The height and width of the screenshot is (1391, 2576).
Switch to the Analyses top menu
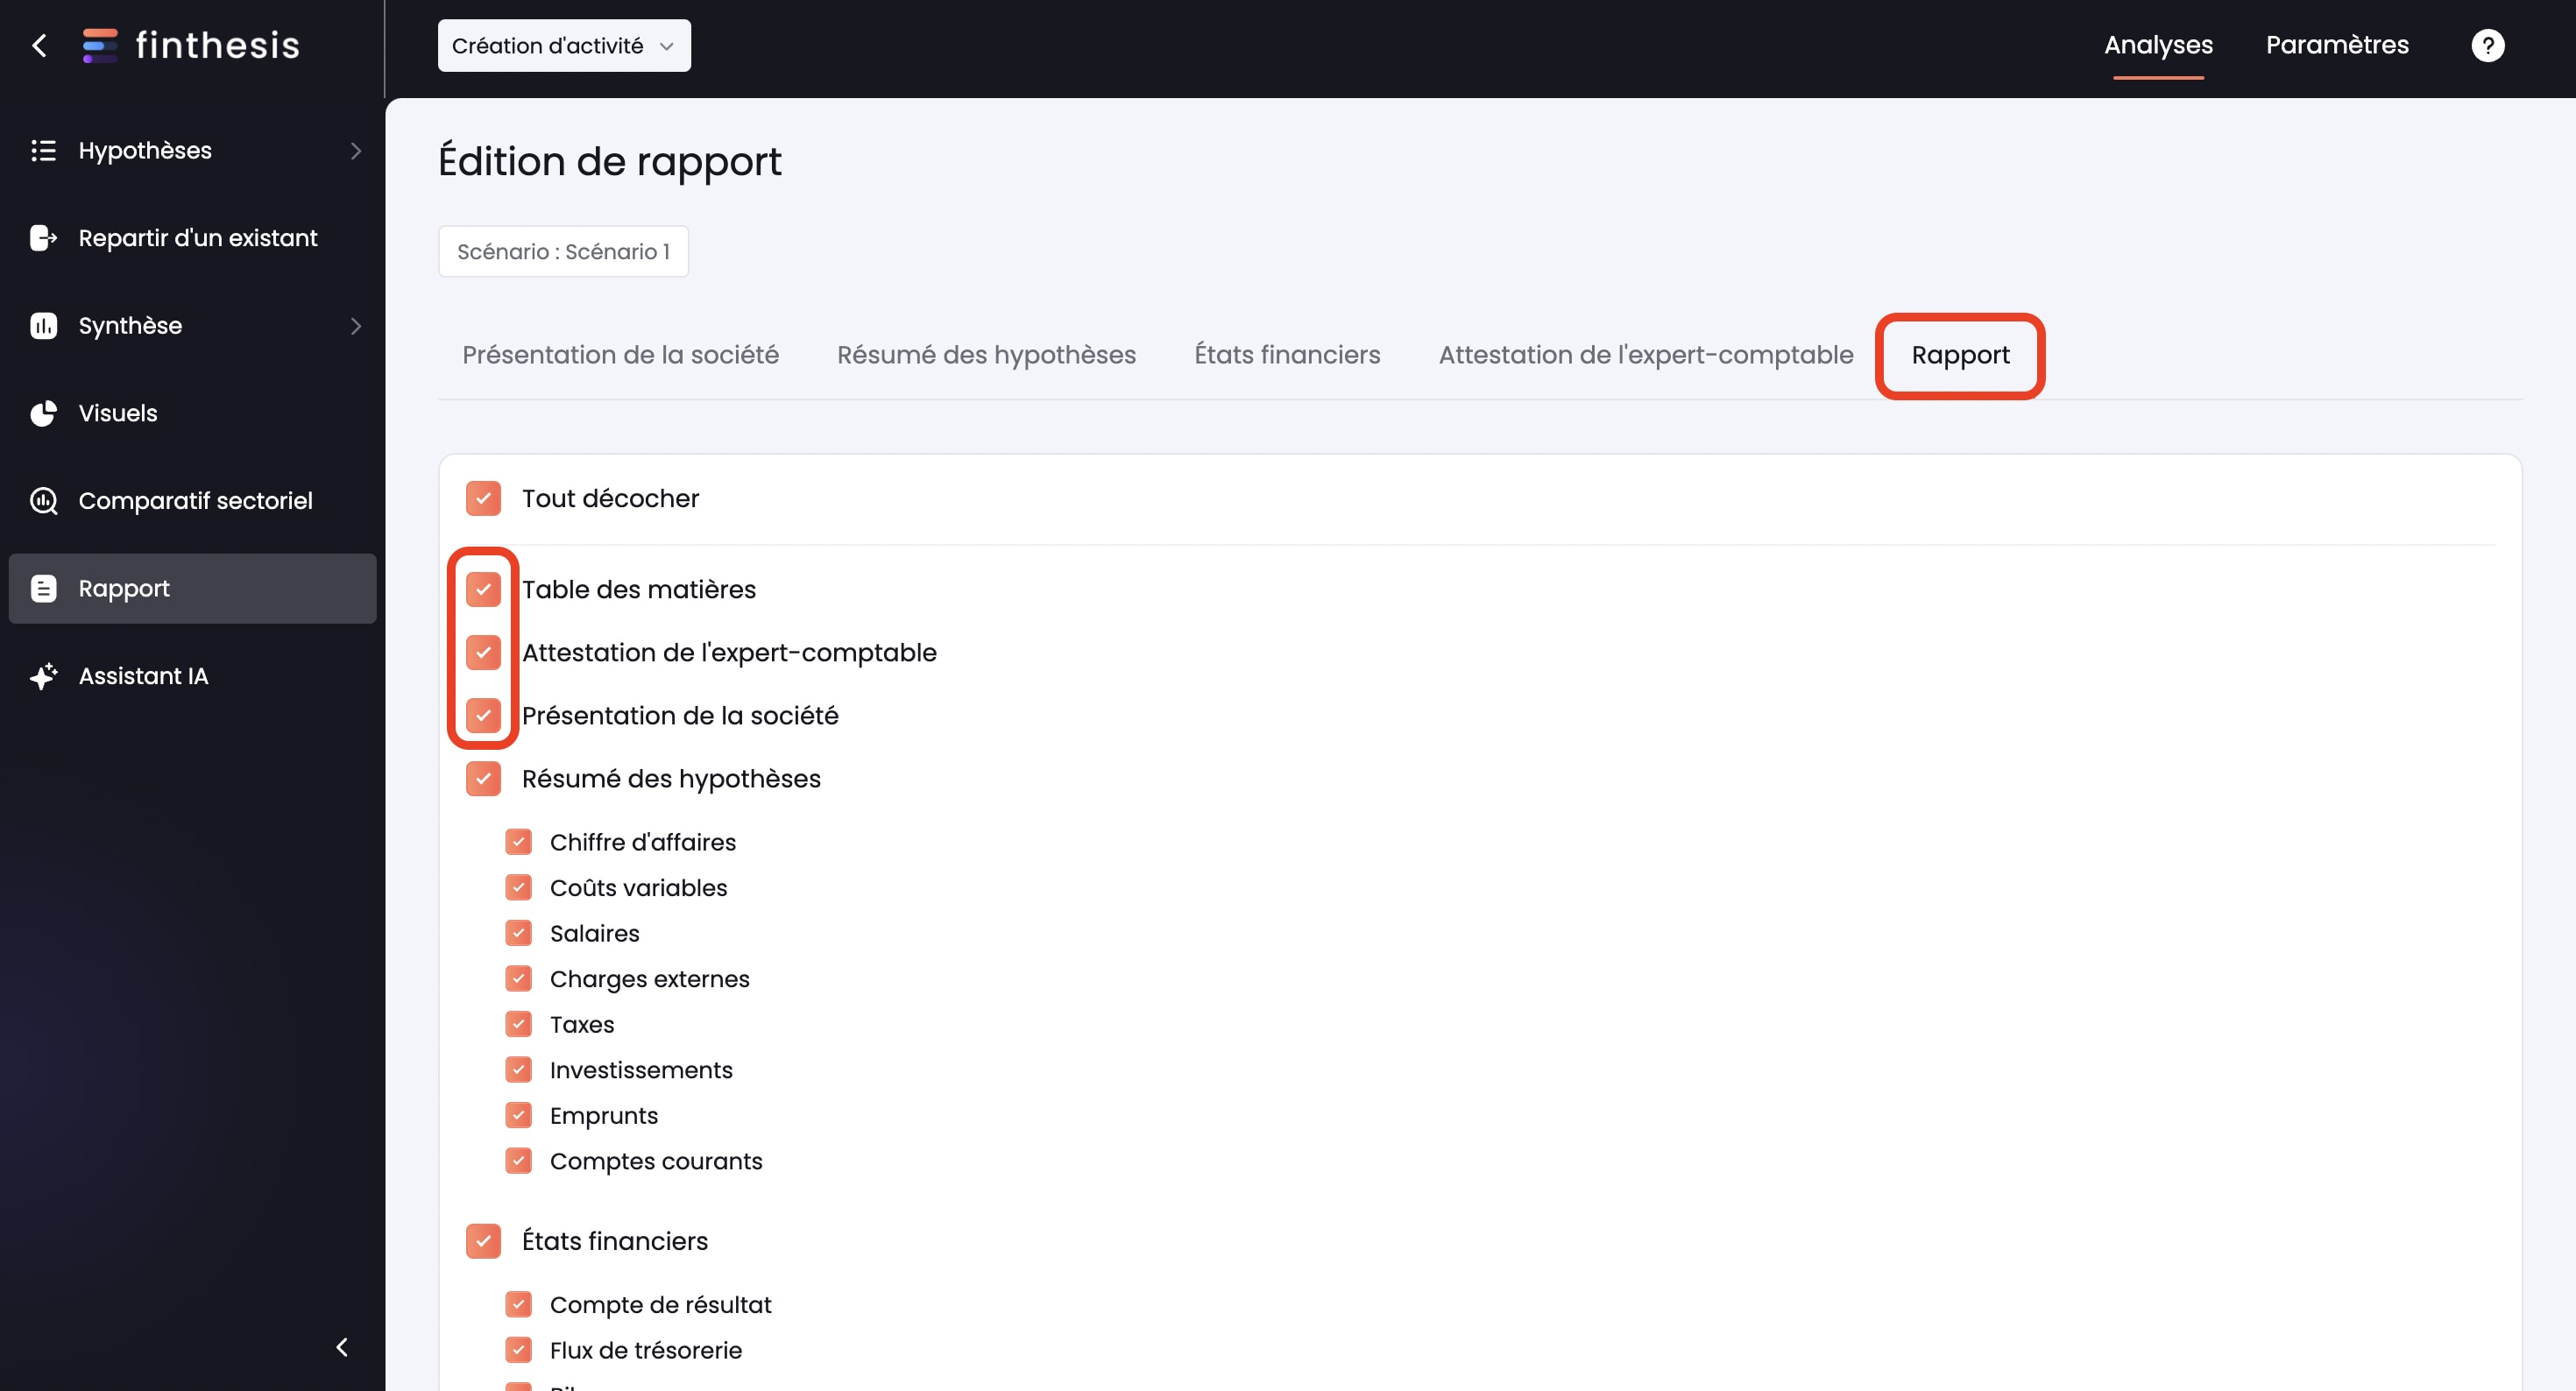click(x=2158, y=45)
